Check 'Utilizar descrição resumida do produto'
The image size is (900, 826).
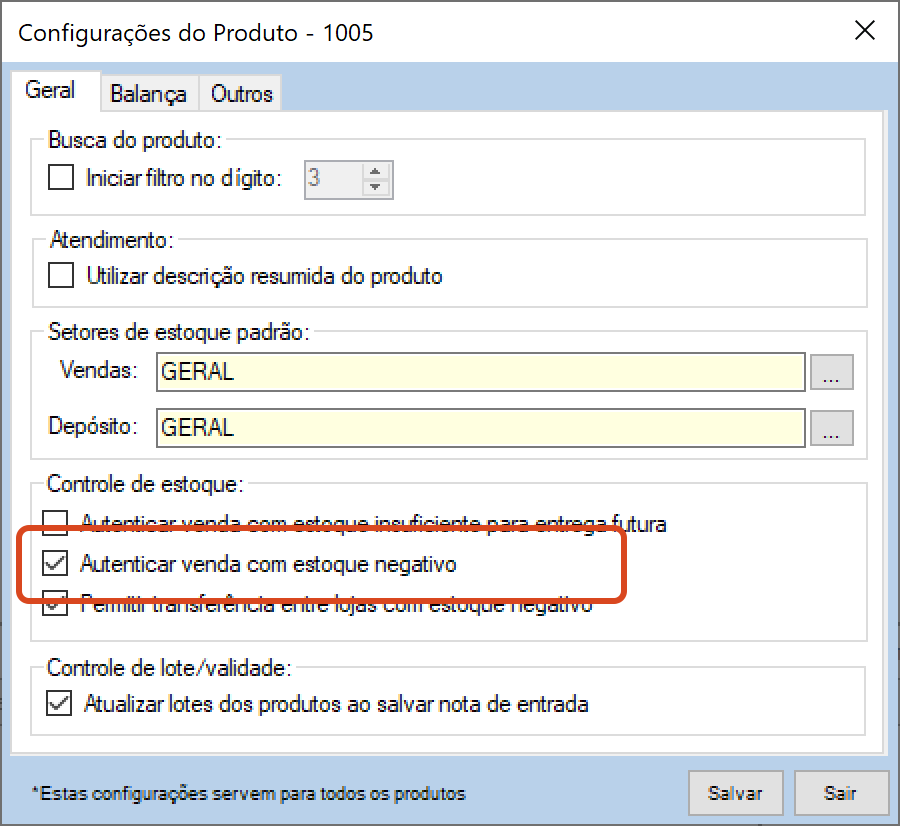pyautogui.click(x=62, y=275)
